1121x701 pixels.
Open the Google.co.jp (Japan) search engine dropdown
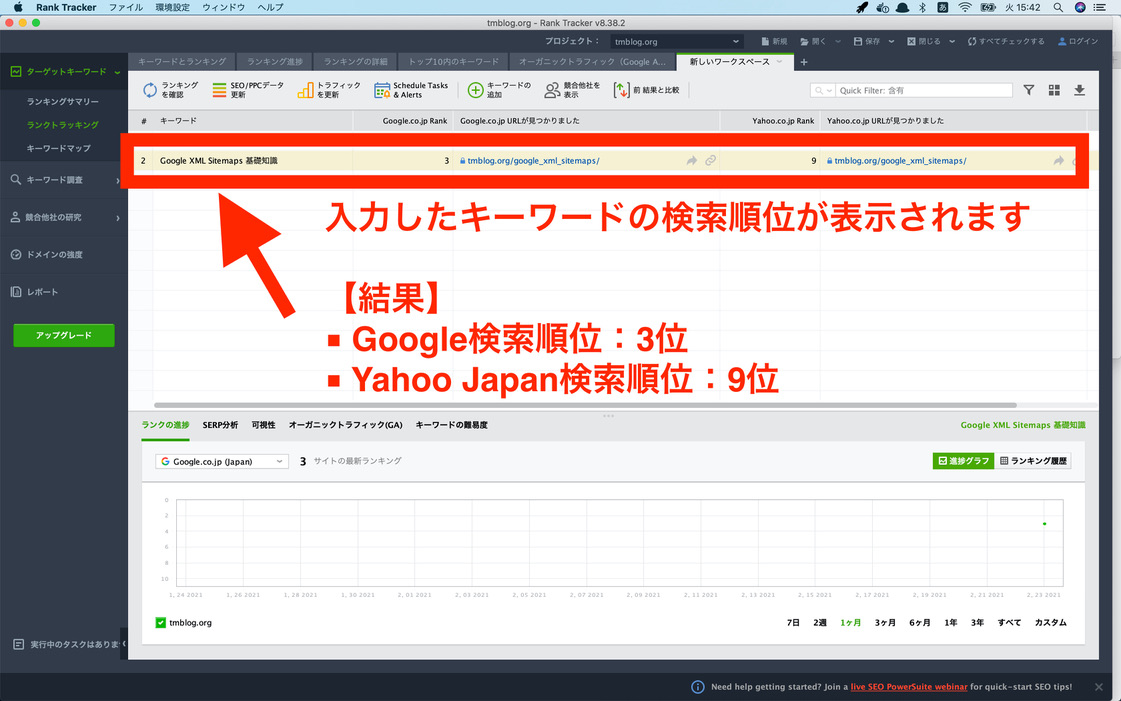tap(222, 462)
